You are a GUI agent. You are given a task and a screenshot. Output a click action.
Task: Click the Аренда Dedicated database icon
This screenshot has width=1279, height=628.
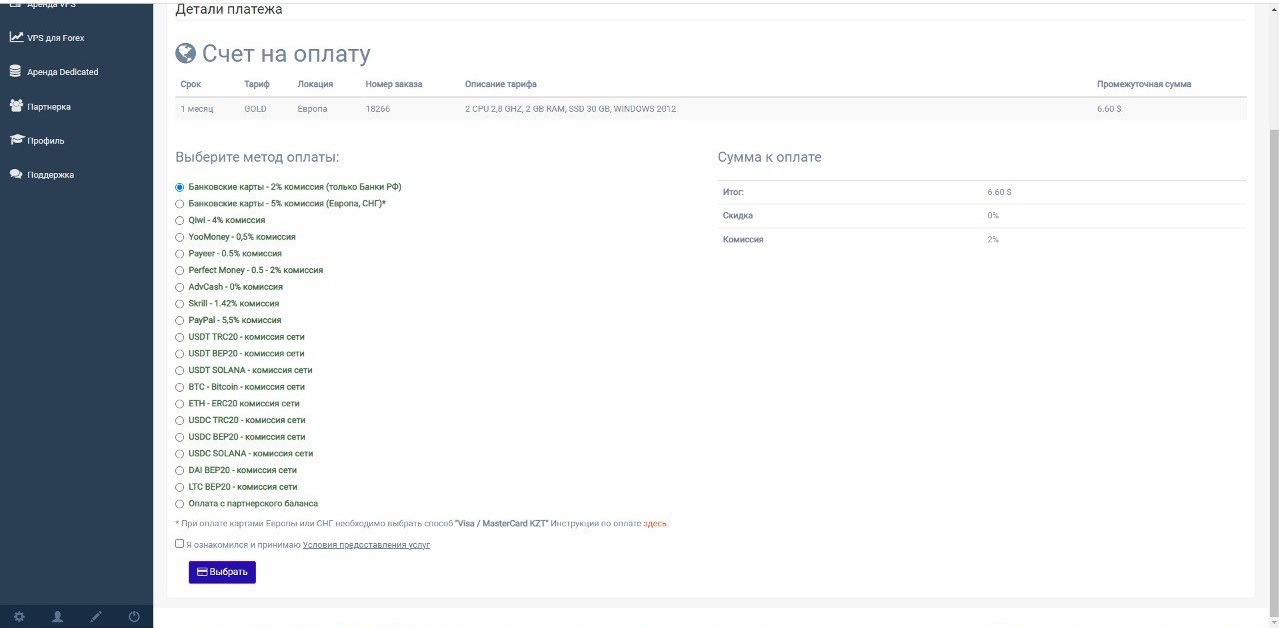point(16,71)
